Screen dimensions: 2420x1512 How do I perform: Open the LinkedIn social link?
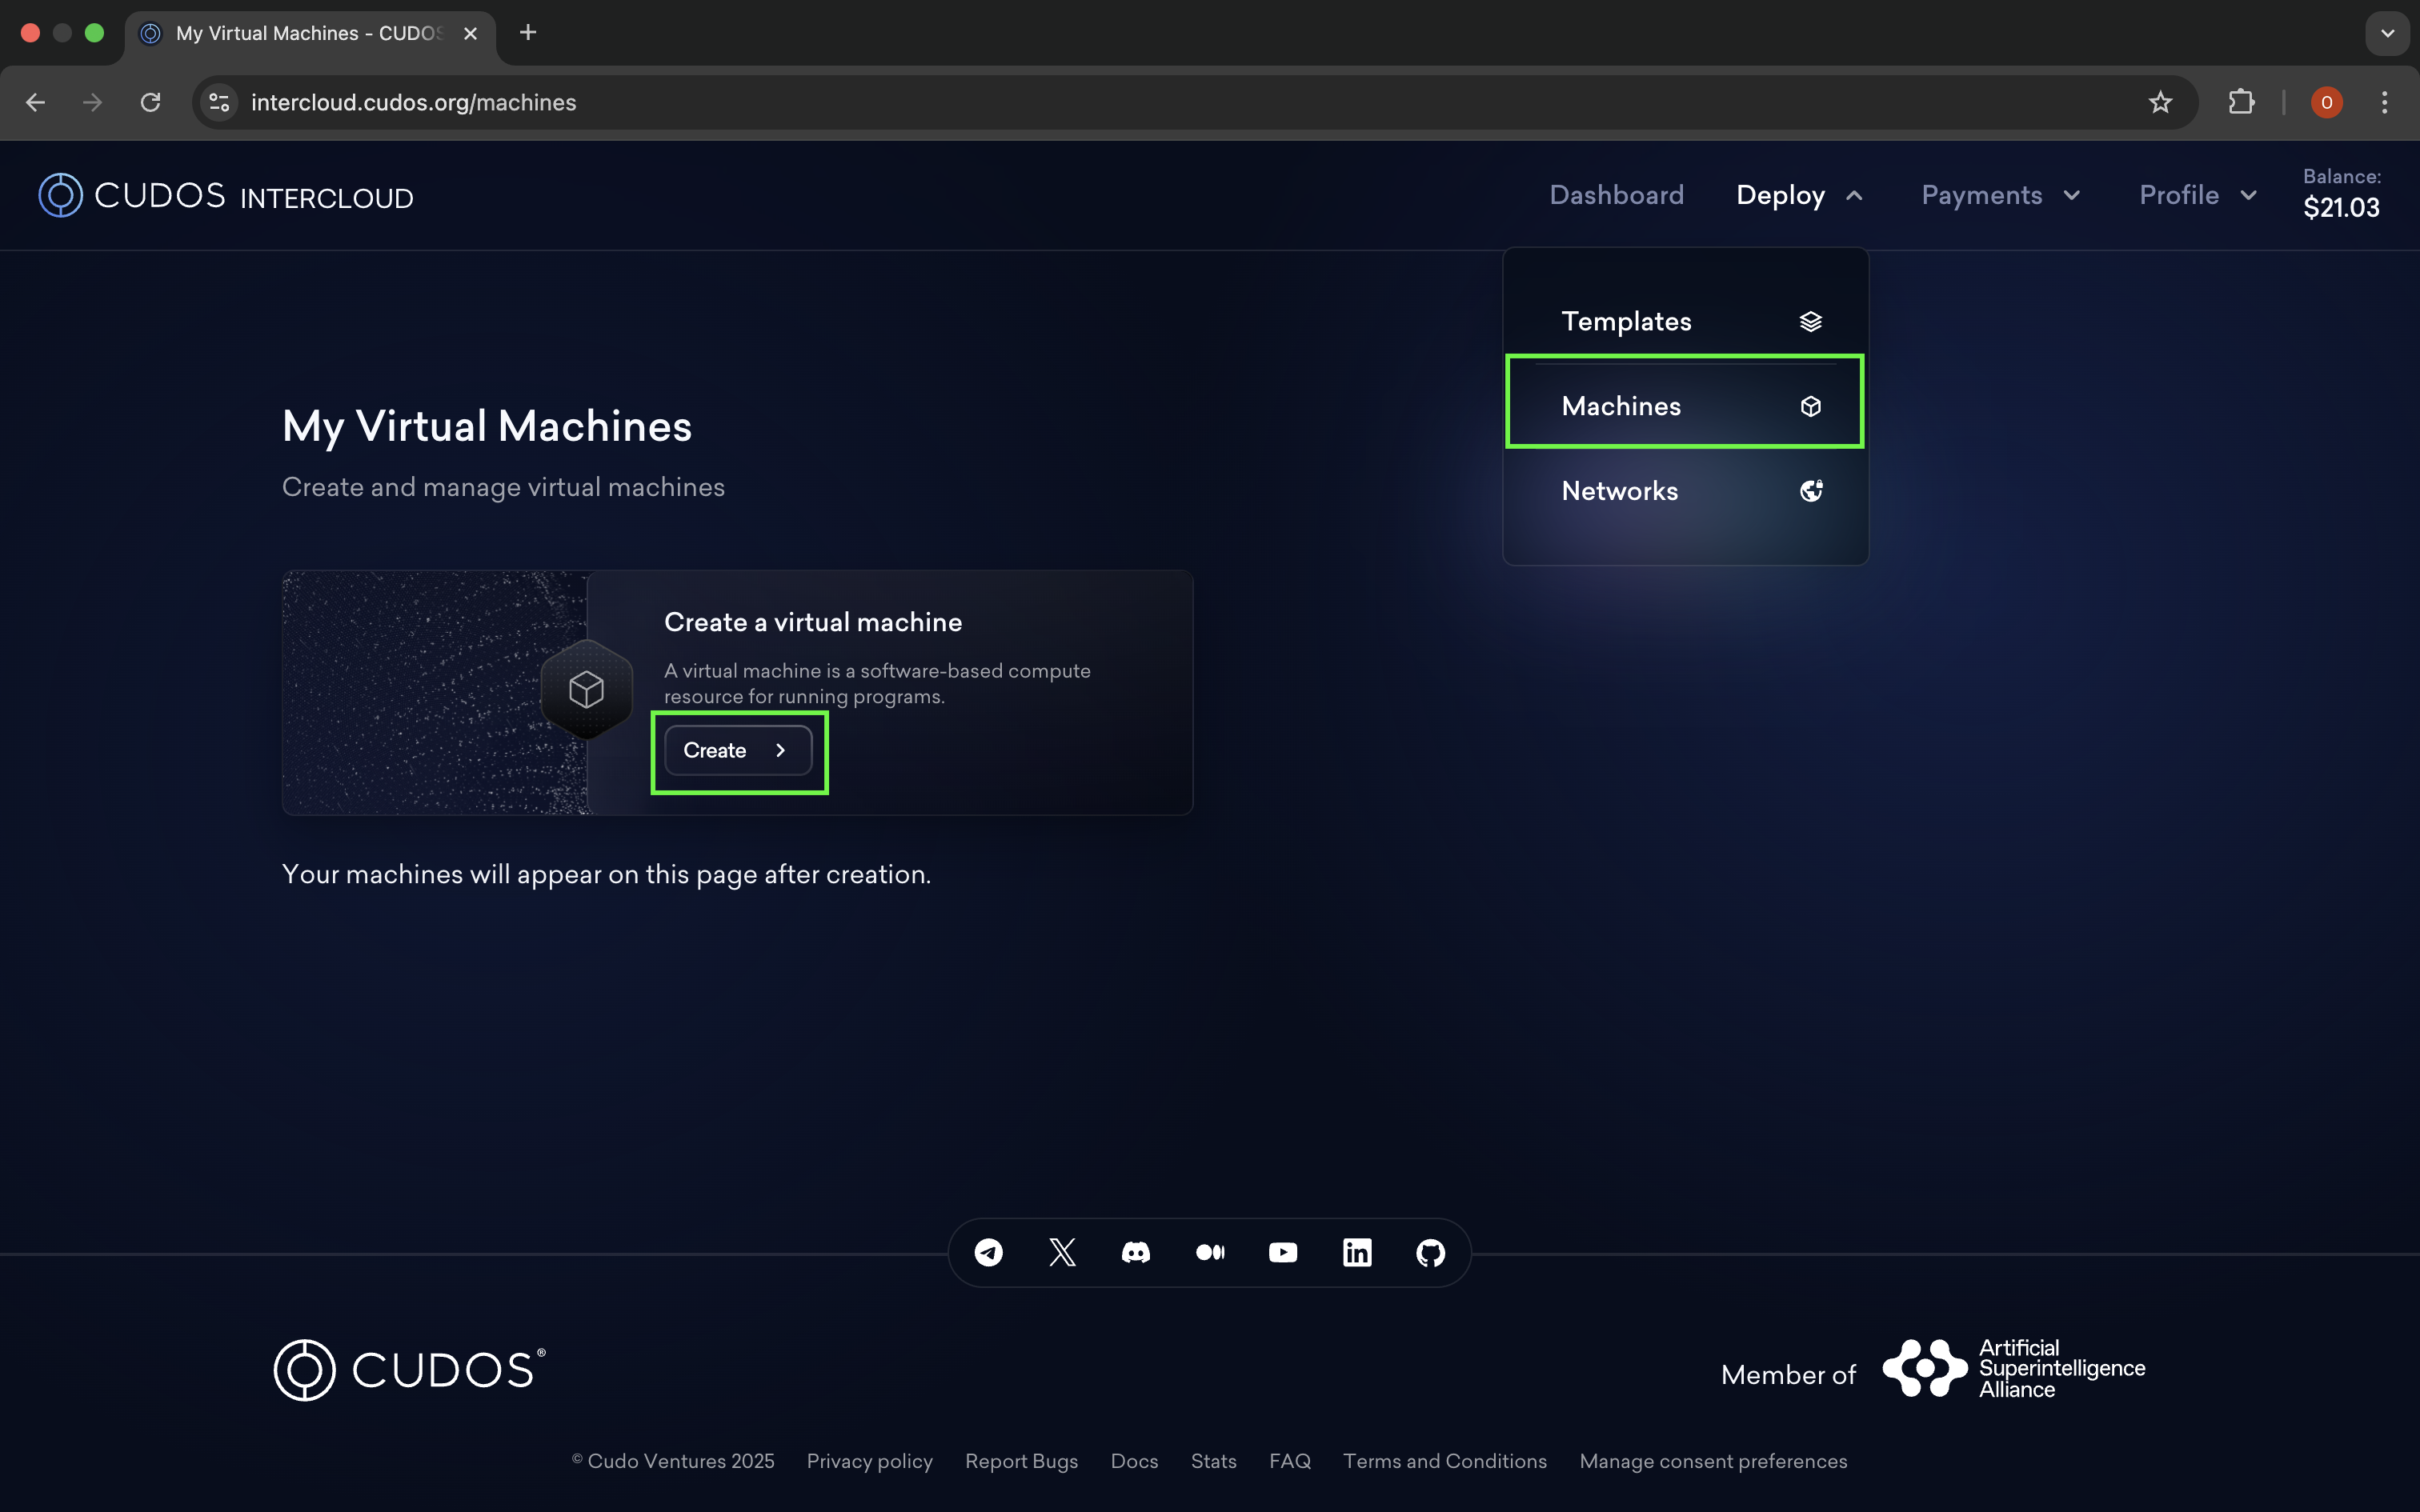1357,1252
